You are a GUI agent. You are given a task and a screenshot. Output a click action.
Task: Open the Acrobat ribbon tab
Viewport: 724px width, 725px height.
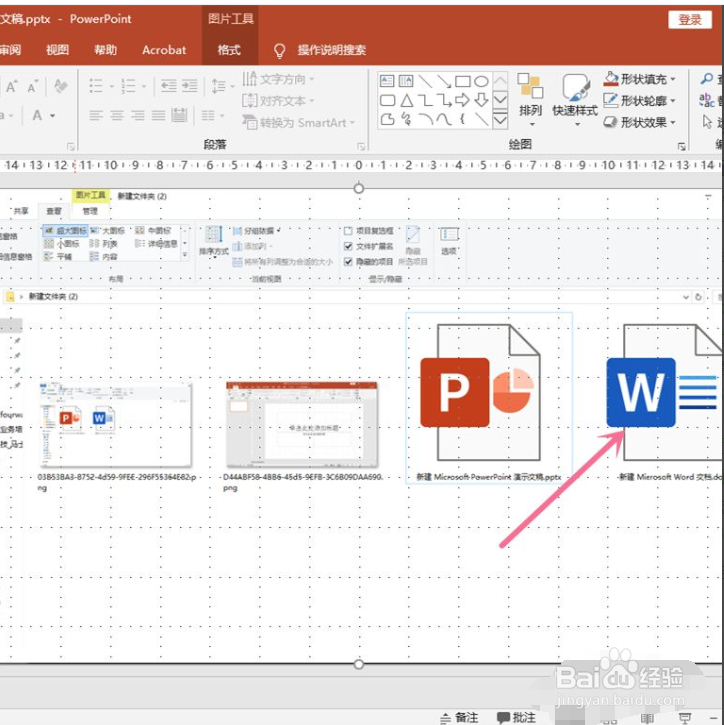coord(164,50)
